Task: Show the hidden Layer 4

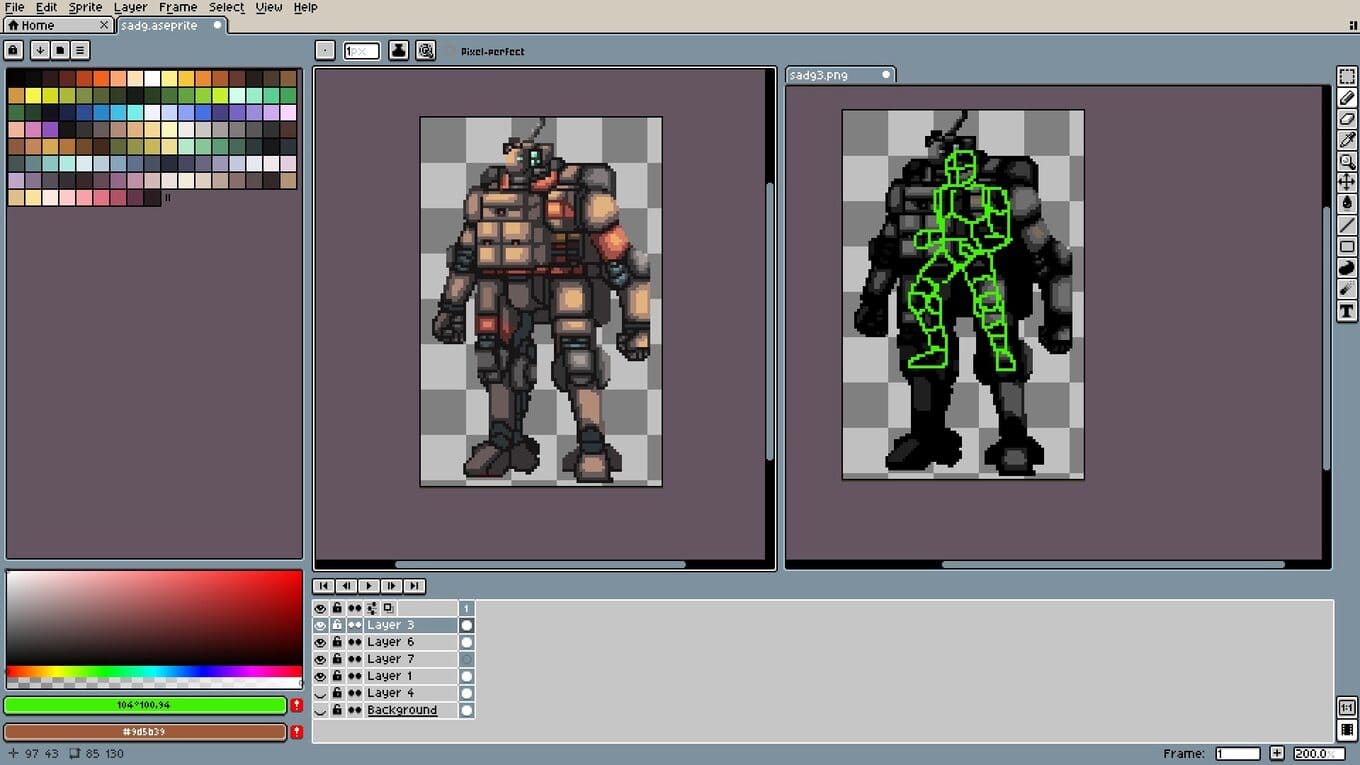Action: 321,693
